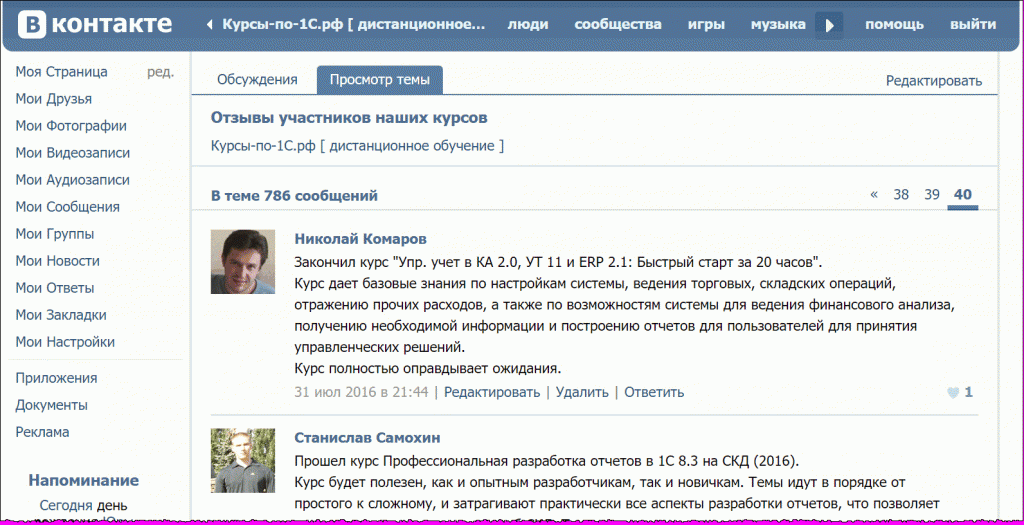Open Мои Аудиозаписи in sidebar
The width and height of the screenshot is (1024, 525).
click(72, 180)
